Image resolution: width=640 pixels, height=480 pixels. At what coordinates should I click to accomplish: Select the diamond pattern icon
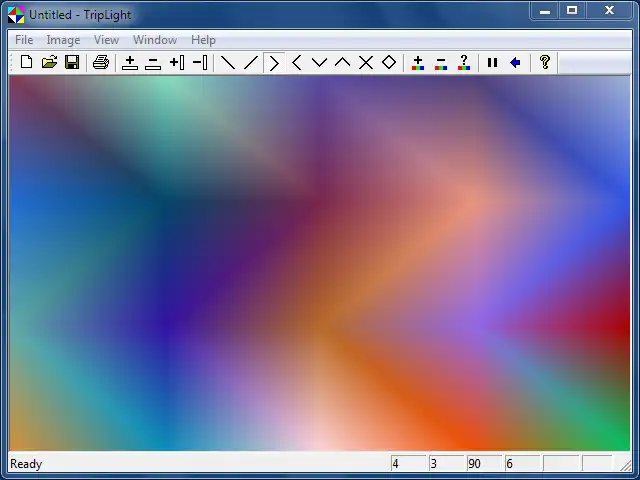click(389, 62)
